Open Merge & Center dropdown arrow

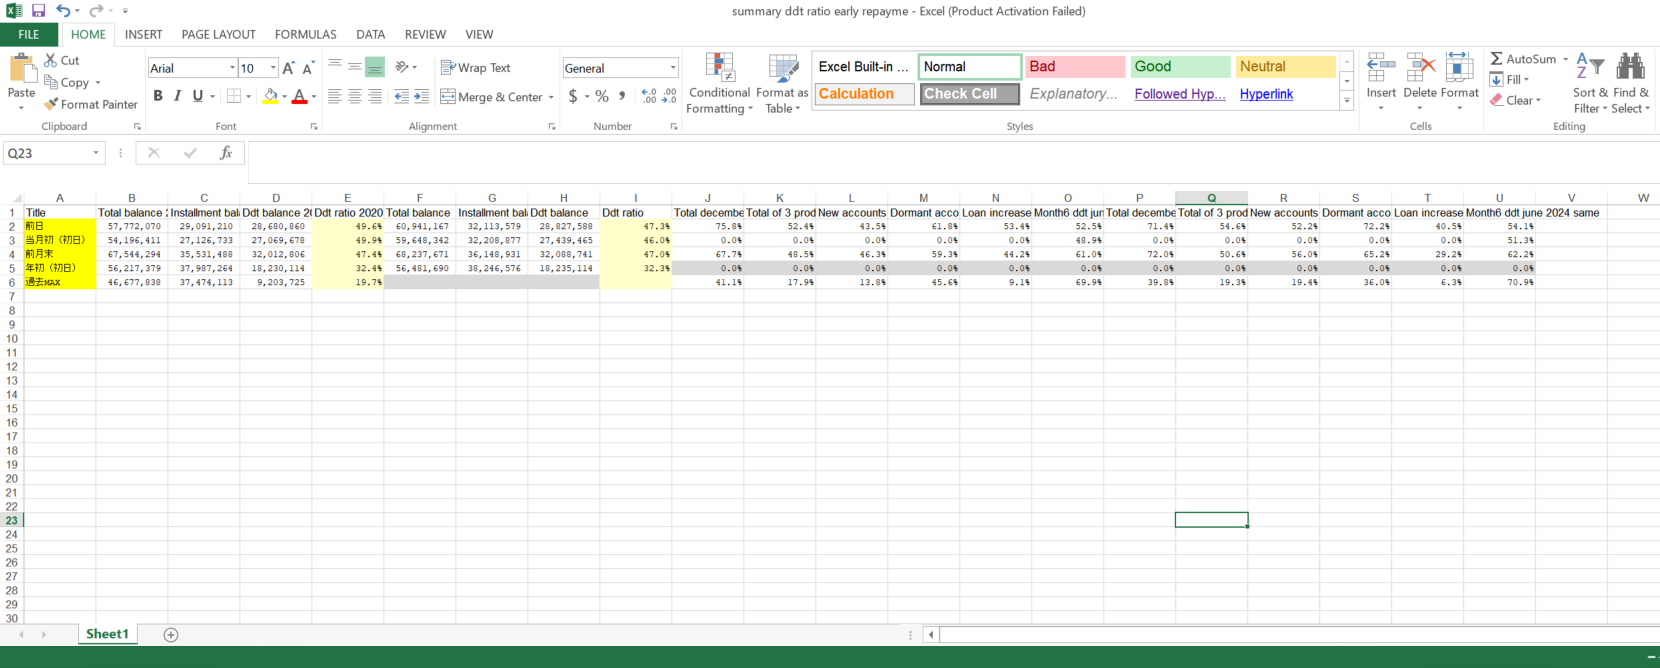[x=551, y=97]
